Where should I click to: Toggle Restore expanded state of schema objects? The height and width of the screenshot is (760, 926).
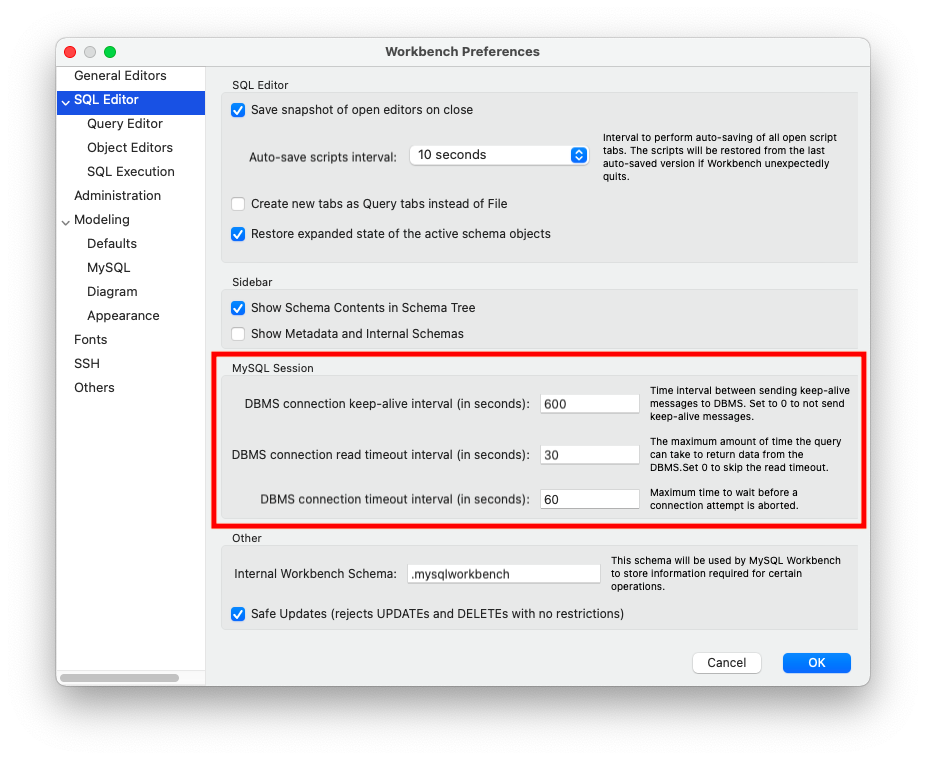pos(238,234)
